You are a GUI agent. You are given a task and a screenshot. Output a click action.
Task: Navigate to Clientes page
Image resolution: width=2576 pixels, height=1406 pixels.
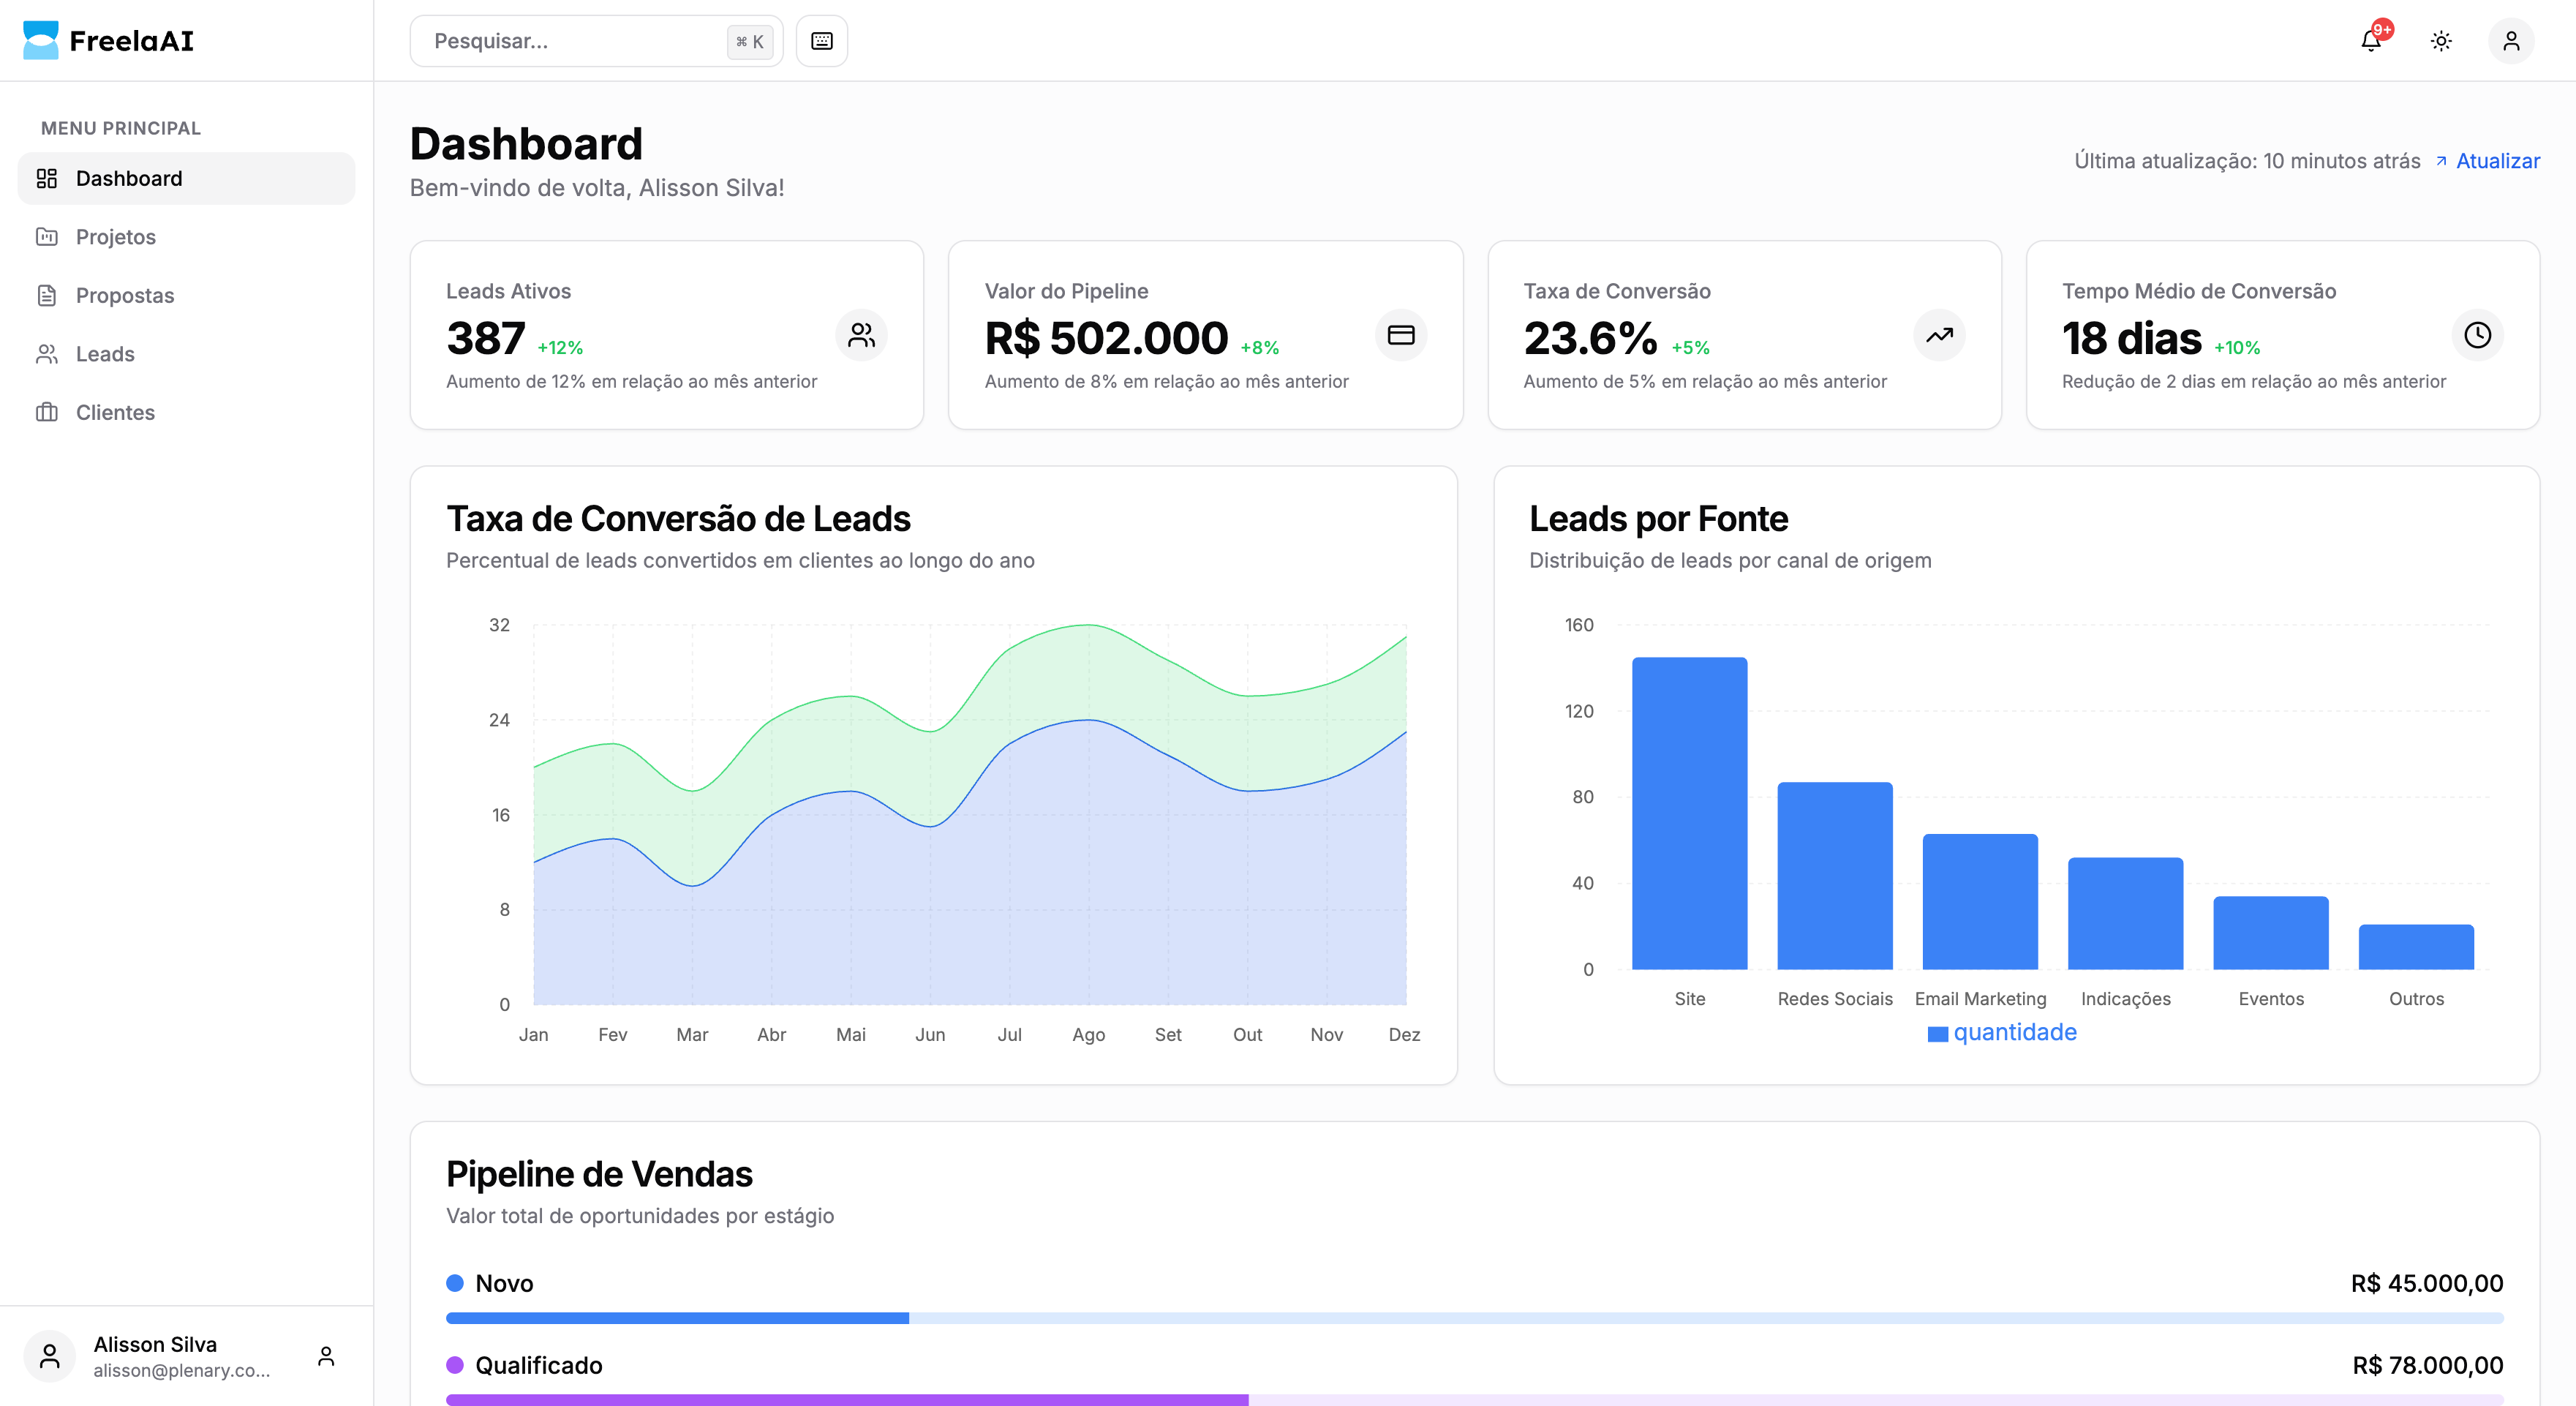tap(115, 413)
